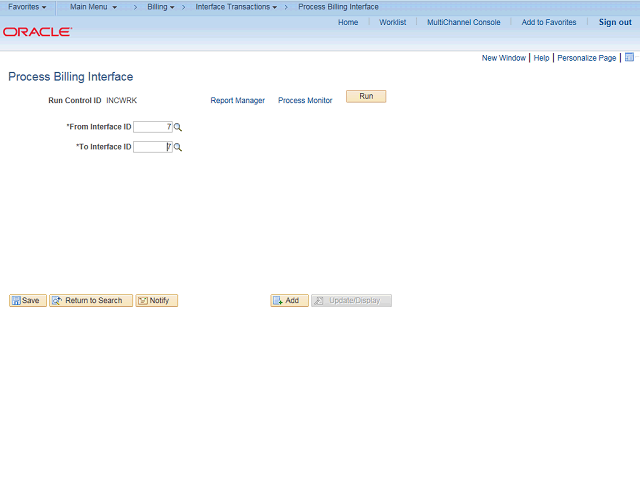Click the Update/Display button

click(351, 300)
